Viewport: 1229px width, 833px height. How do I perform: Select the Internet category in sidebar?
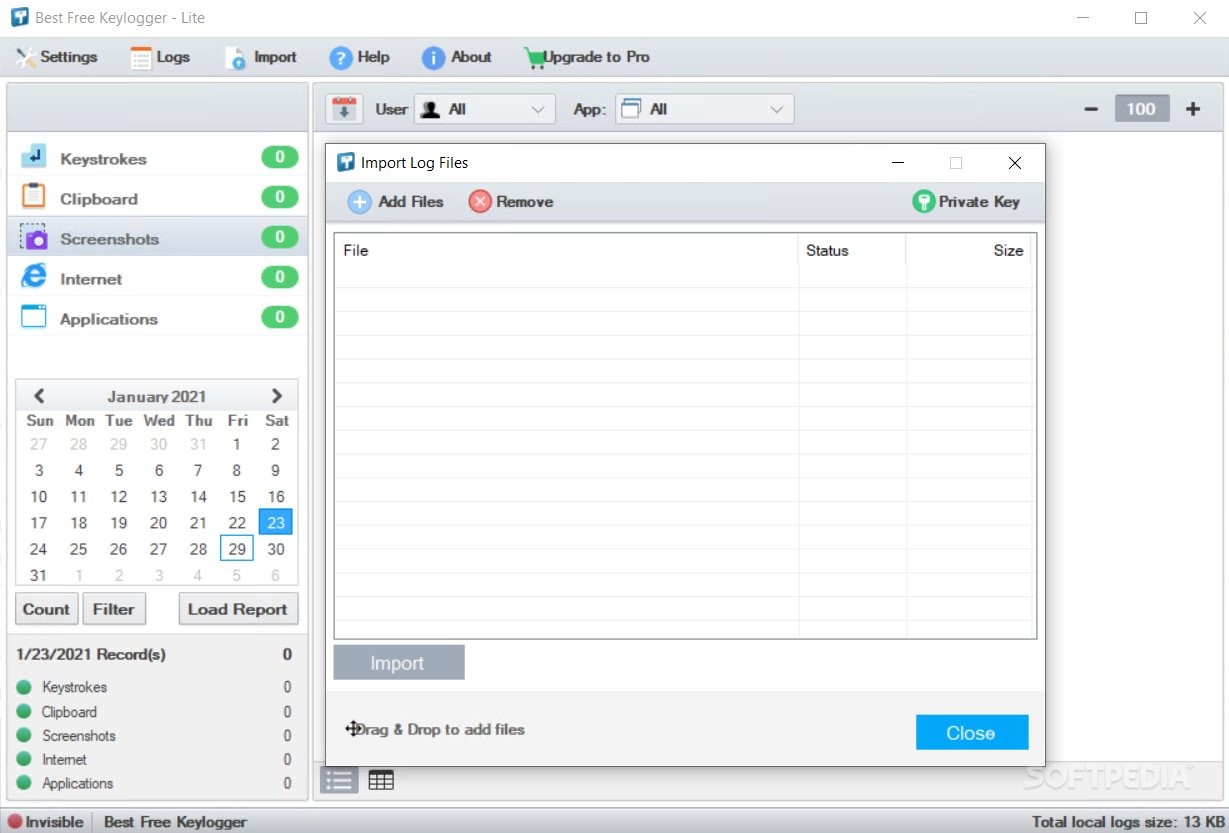[158, 278]
